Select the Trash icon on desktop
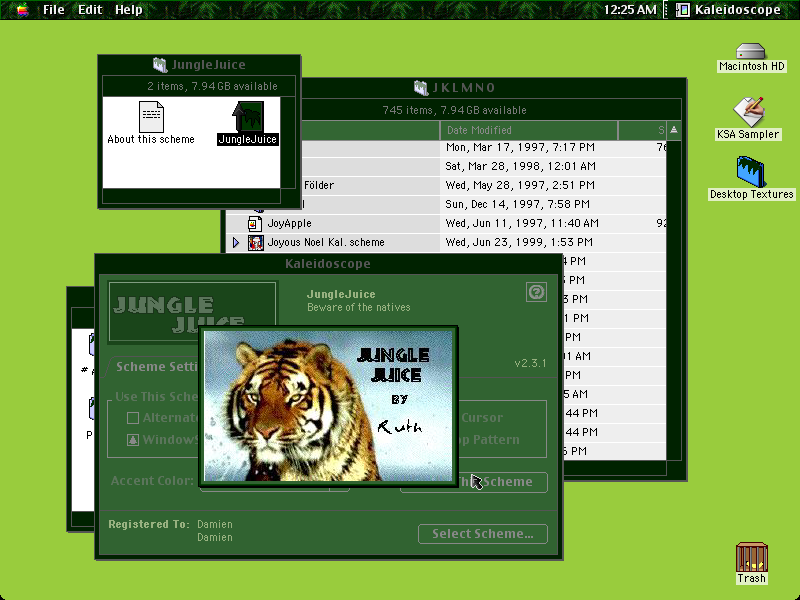Image resolution: width=800 pixels, height=600 pixels. pos(752,557)
